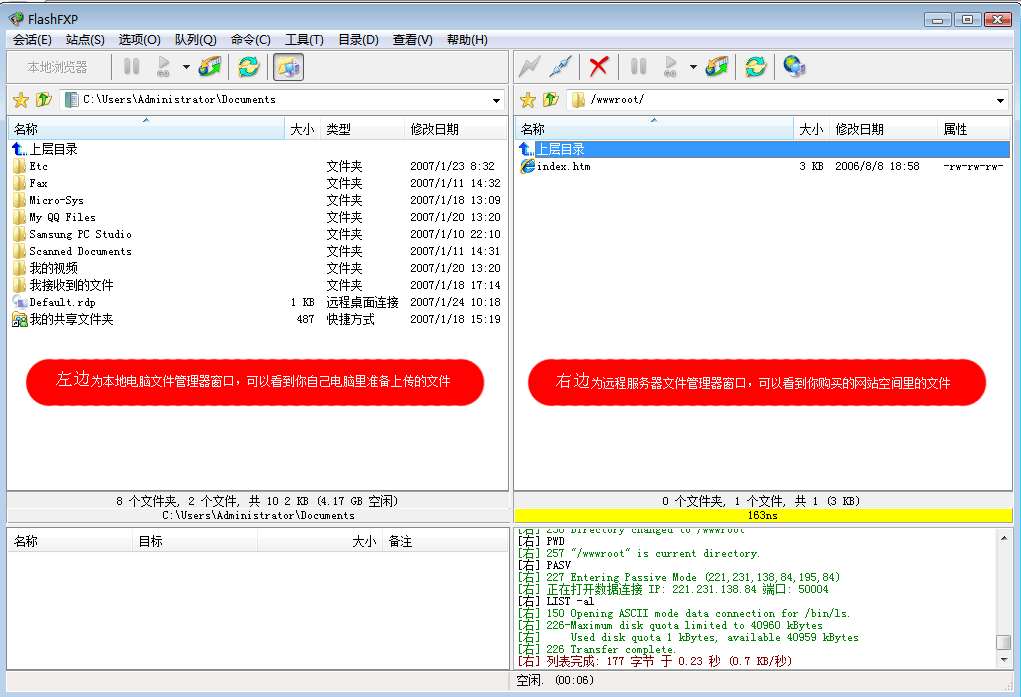
Task: Click the disconnect plug icon in remote toolbar
Action: 561,67
